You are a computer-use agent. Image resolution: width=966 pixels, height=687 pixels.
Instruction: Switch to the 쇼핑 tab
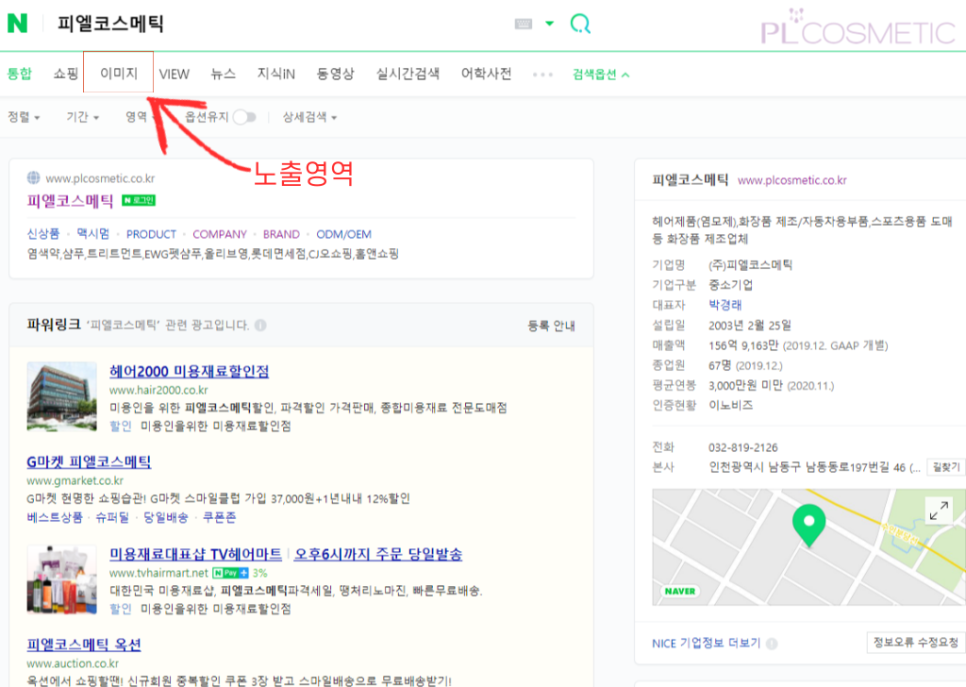coord(65,73)
